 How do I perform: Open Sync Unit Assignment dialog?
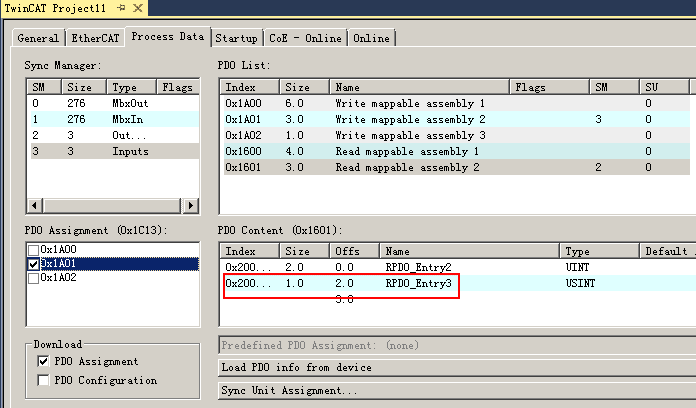coord(289,390)
